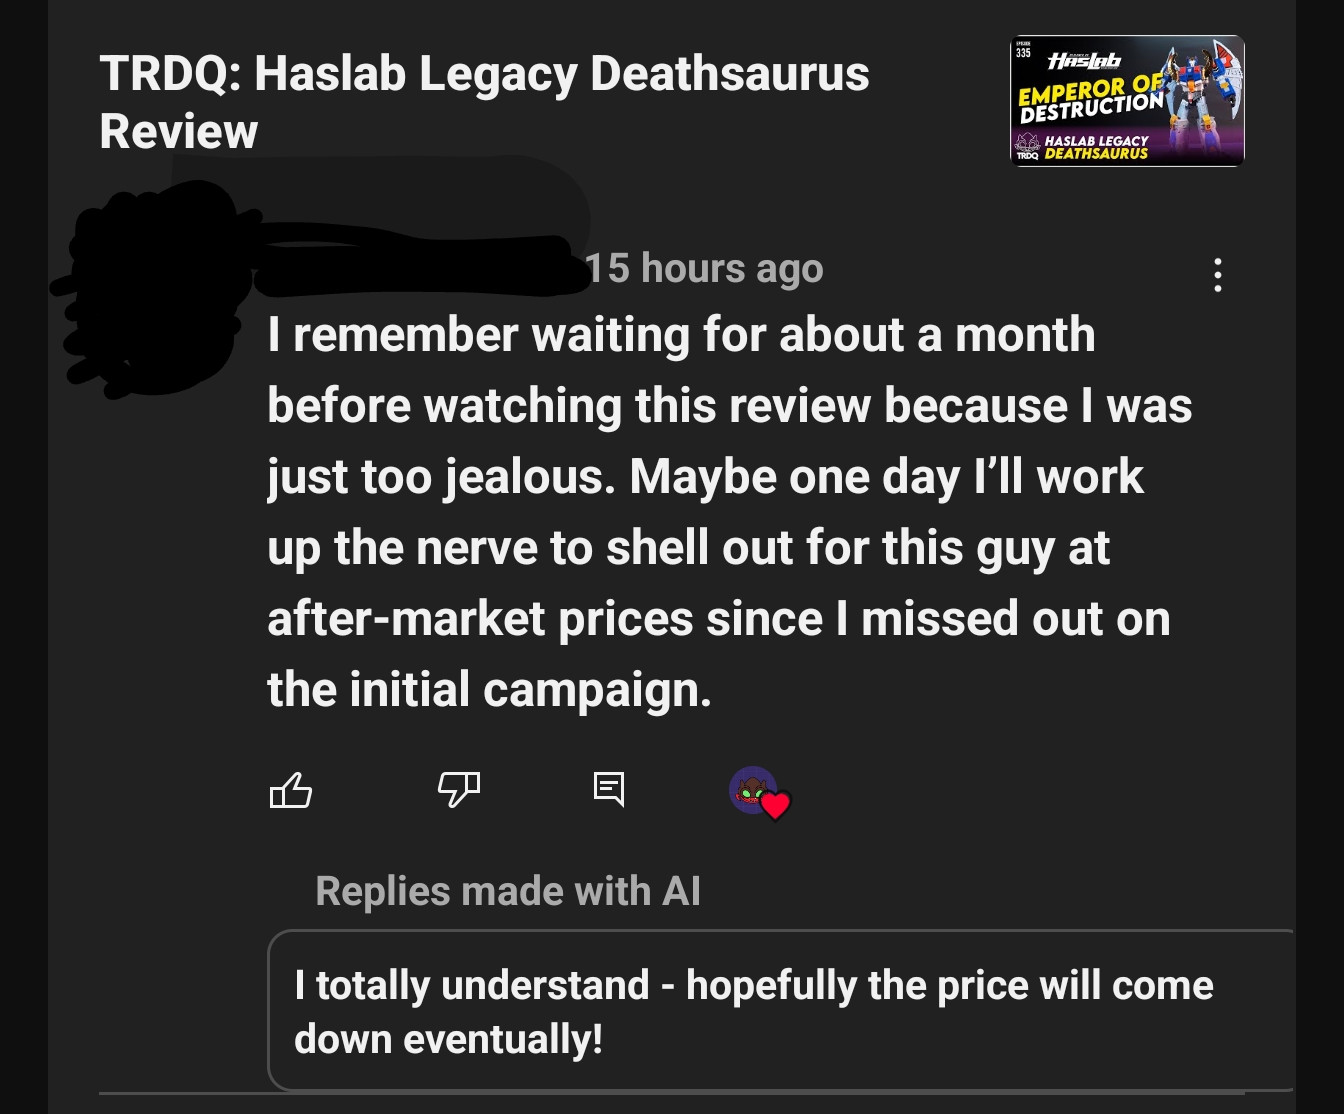This screenshot has width=1344, height=1114.
Task: Like the comment with thumbs-up icon
Action: click(291, 790)
